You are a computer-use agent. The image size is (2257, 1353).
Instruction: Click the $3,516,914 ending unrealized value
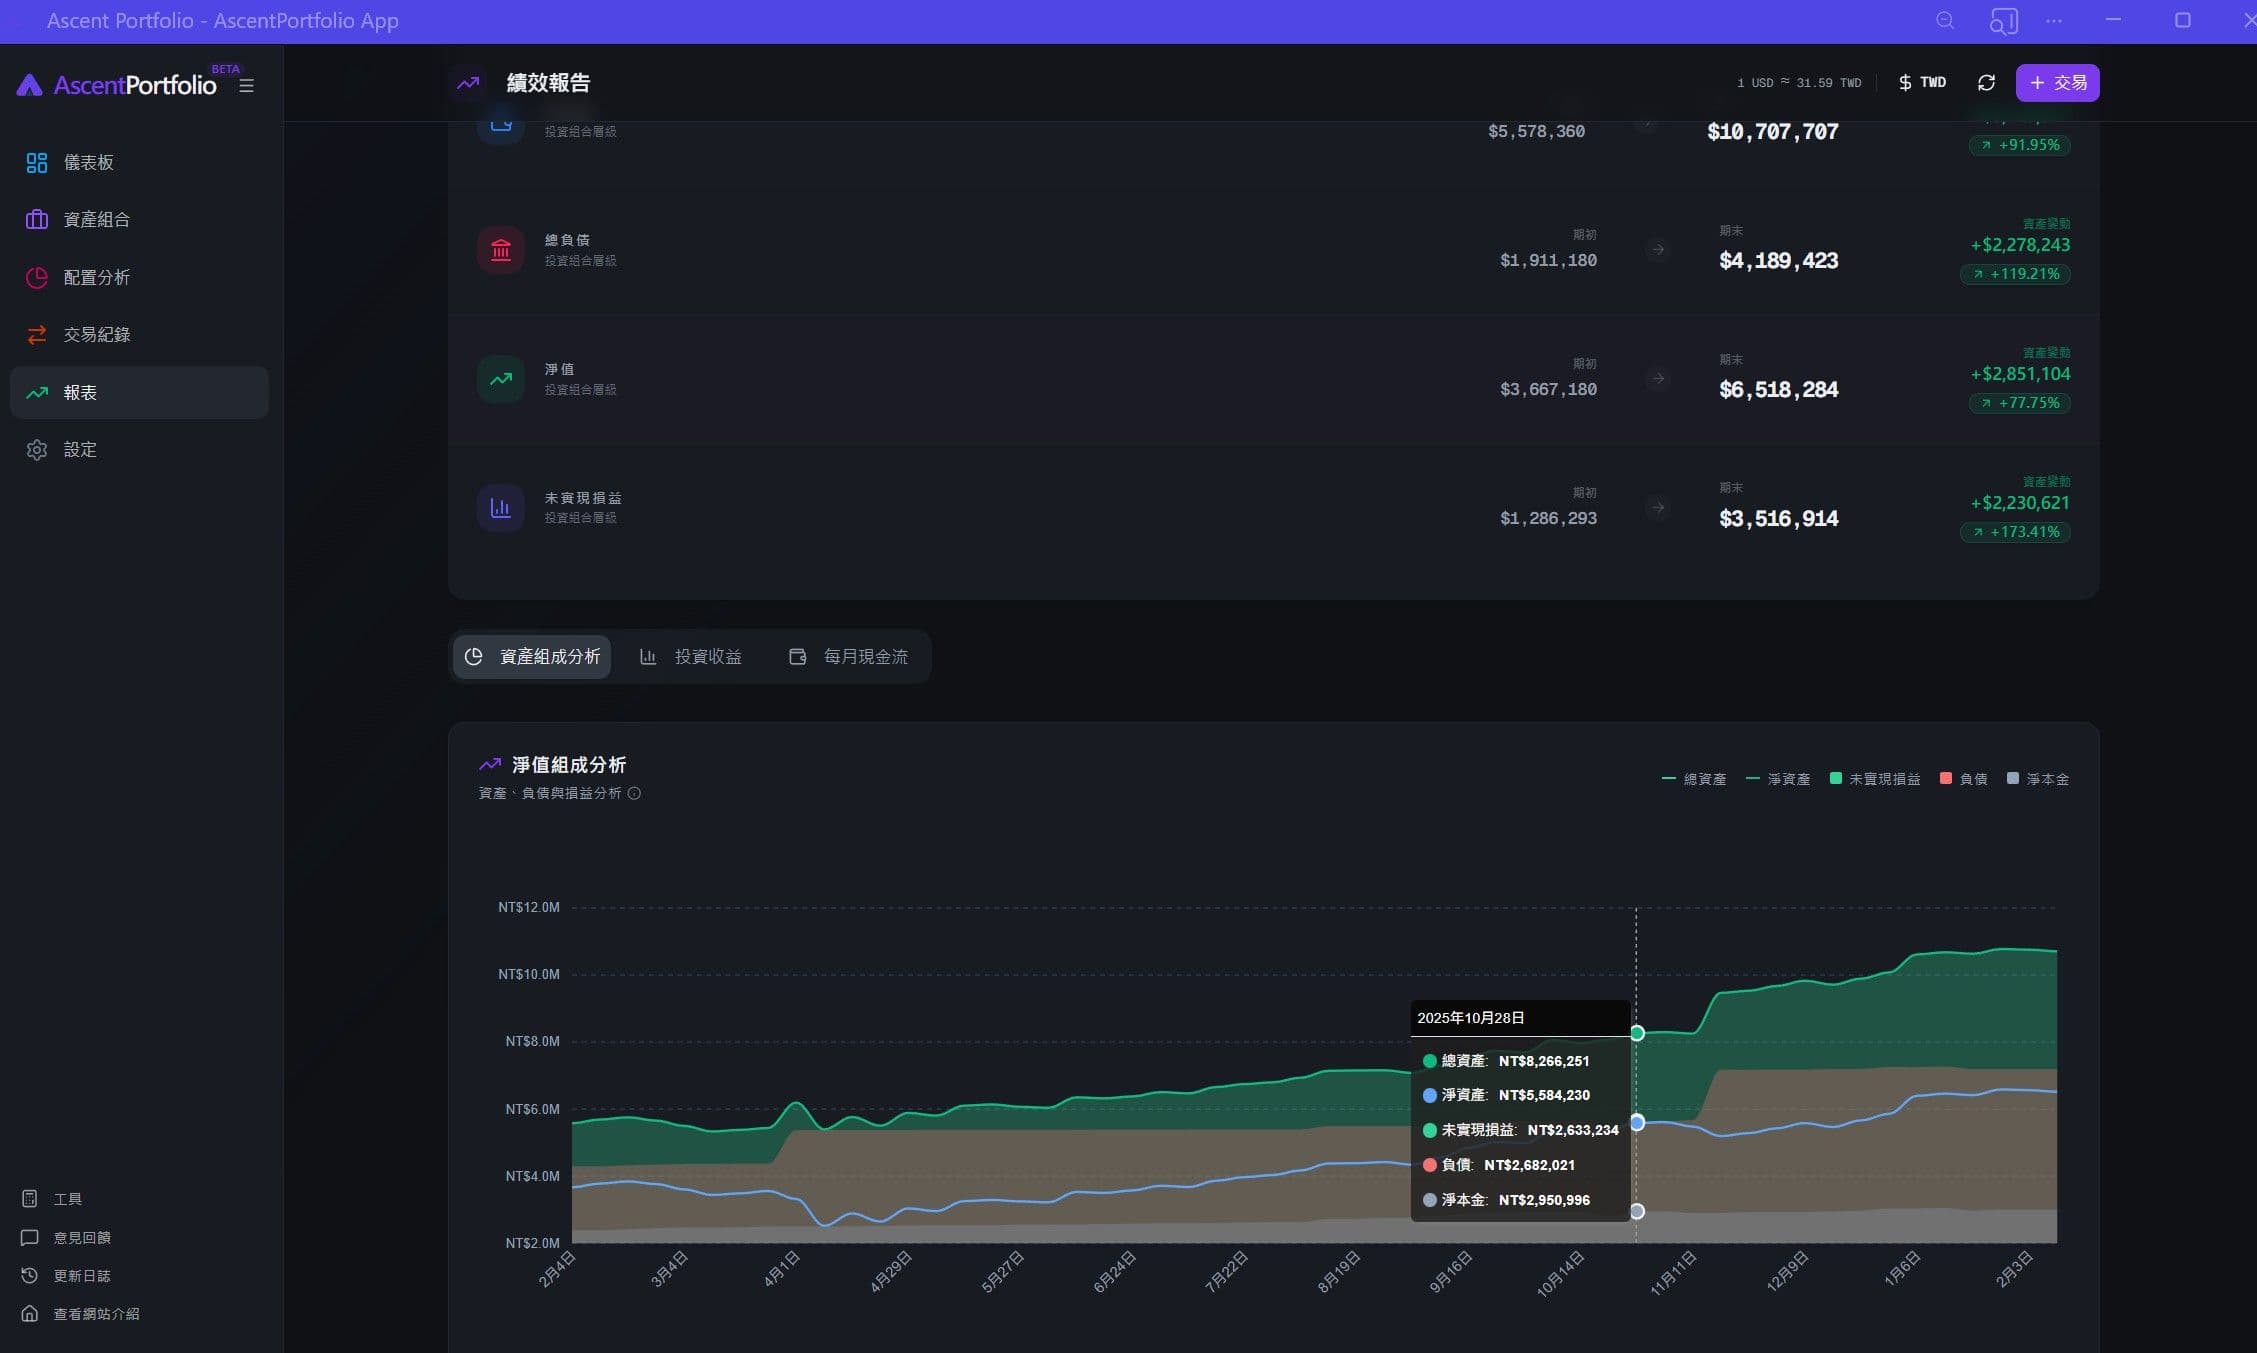click(1778, 519)
